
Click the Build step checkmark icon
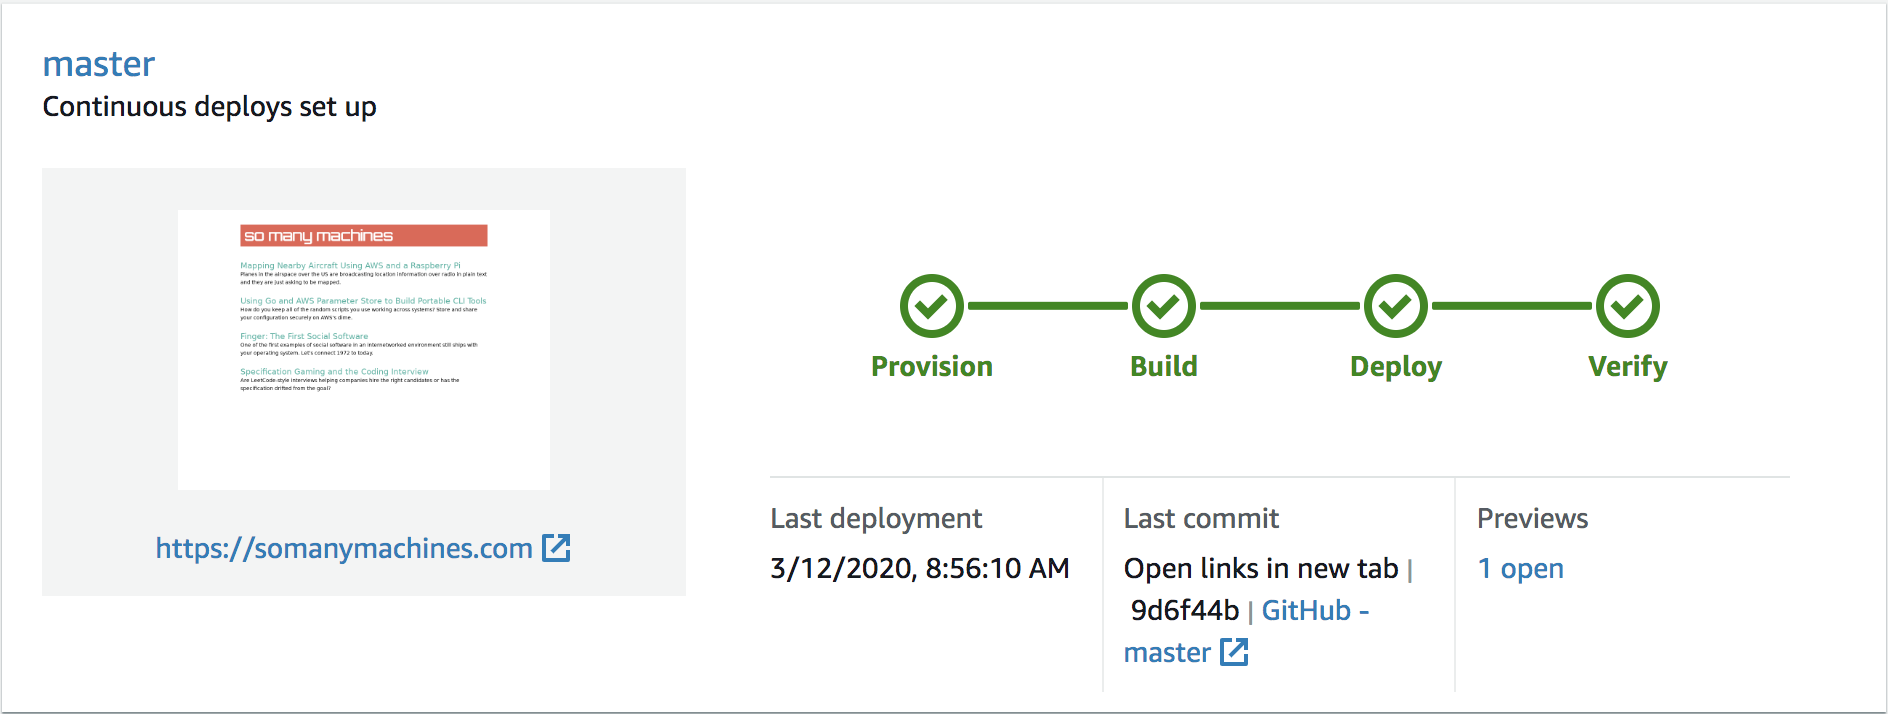pos(1164,306)
